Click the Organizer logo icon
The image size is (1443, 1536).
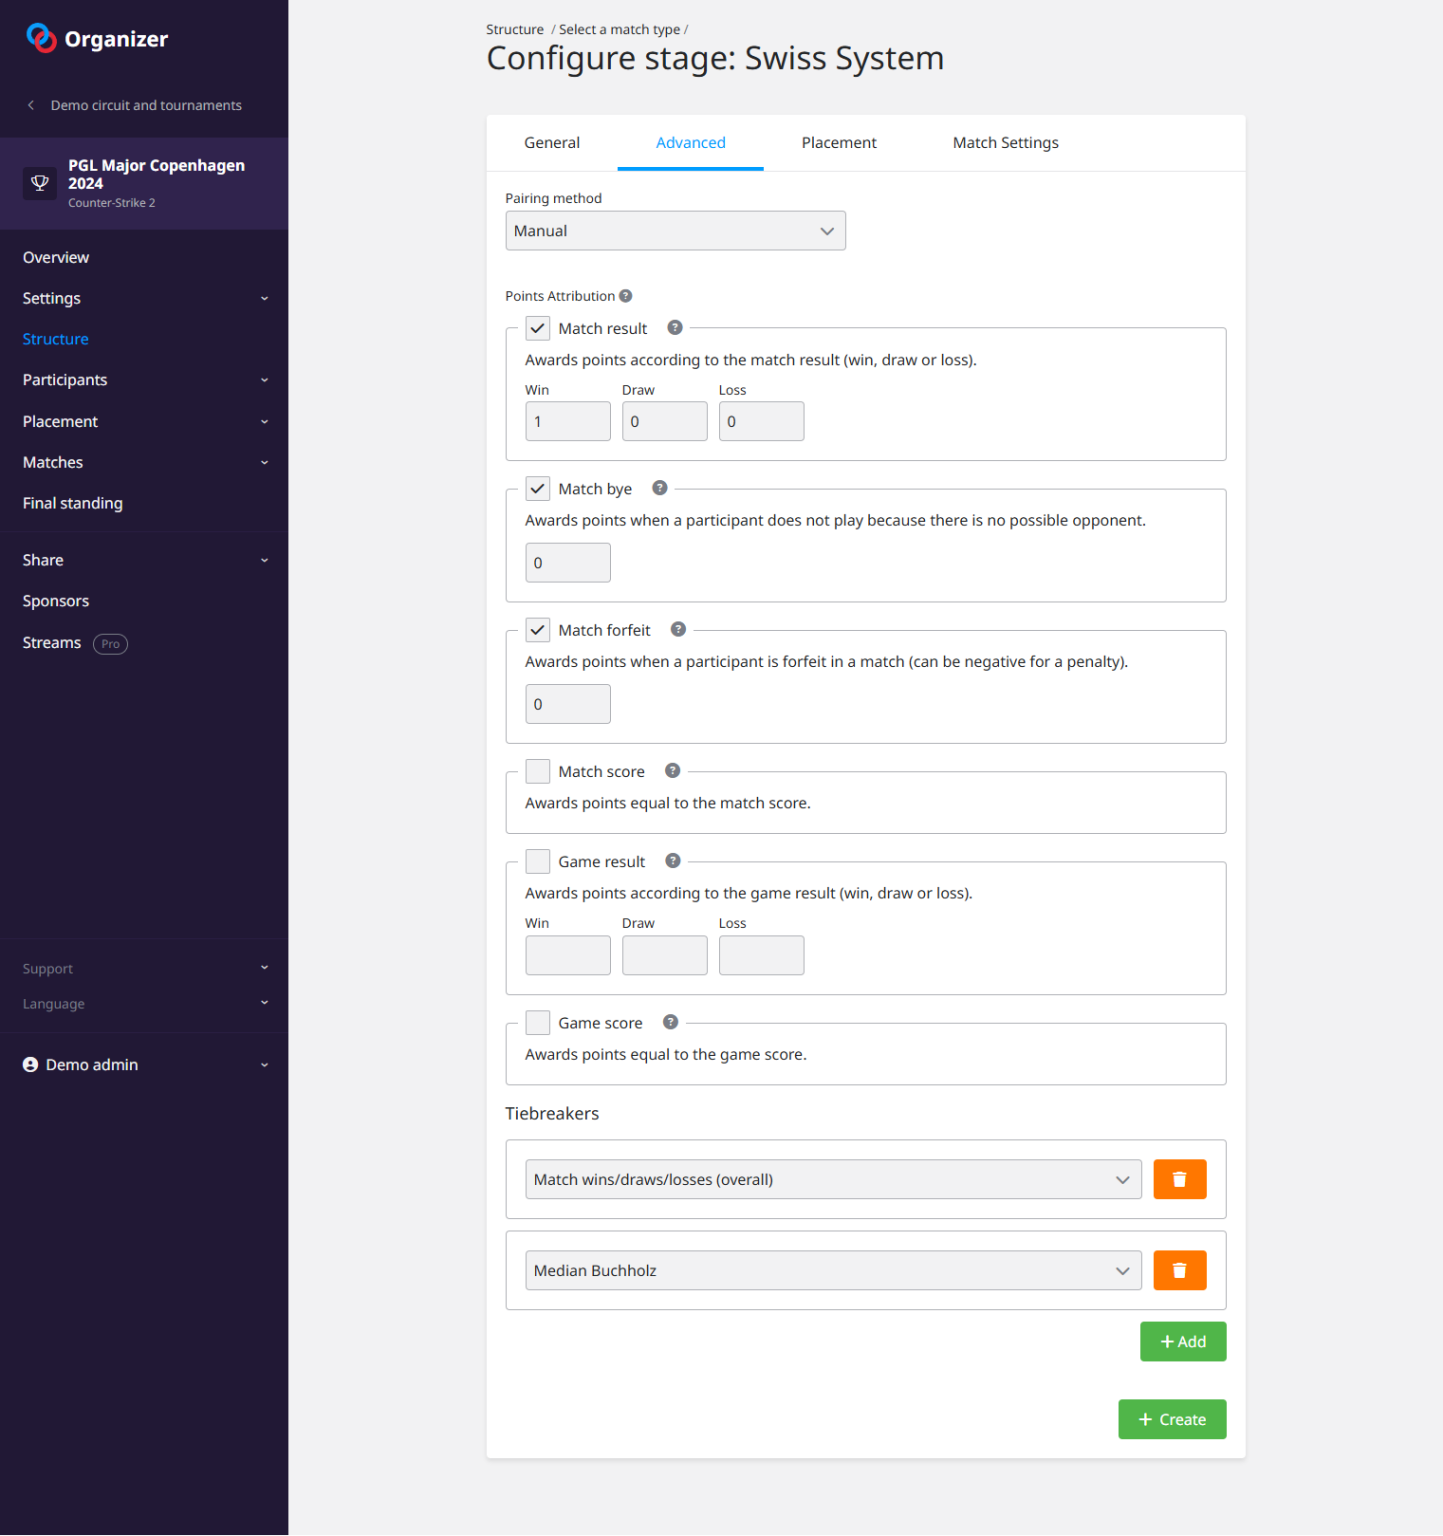[x=41, y=38]
